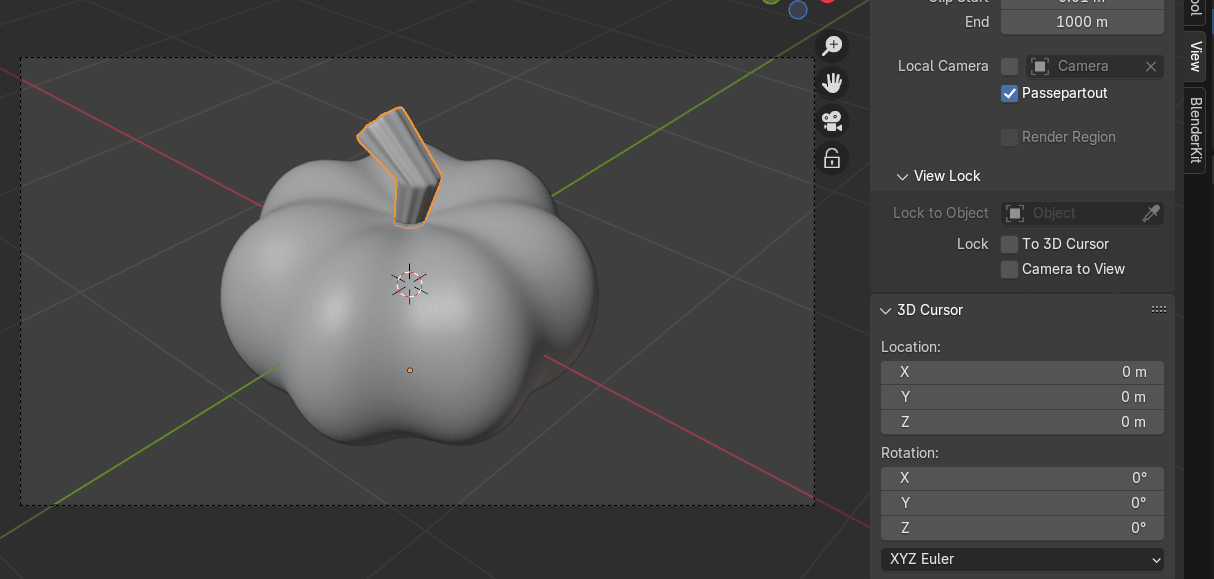Enable the Local Camera checkbox

coord(1010,66)
